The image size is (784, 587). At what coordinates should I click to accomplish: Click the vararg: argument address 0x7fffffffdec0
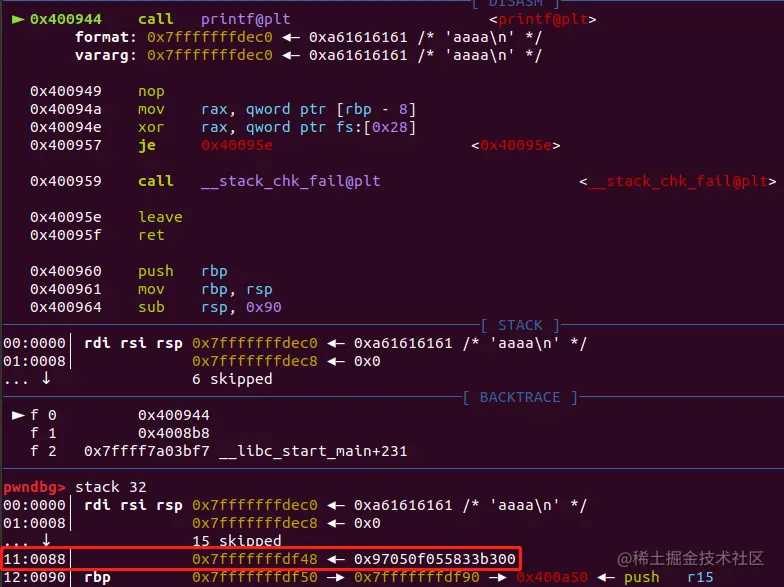210,55
